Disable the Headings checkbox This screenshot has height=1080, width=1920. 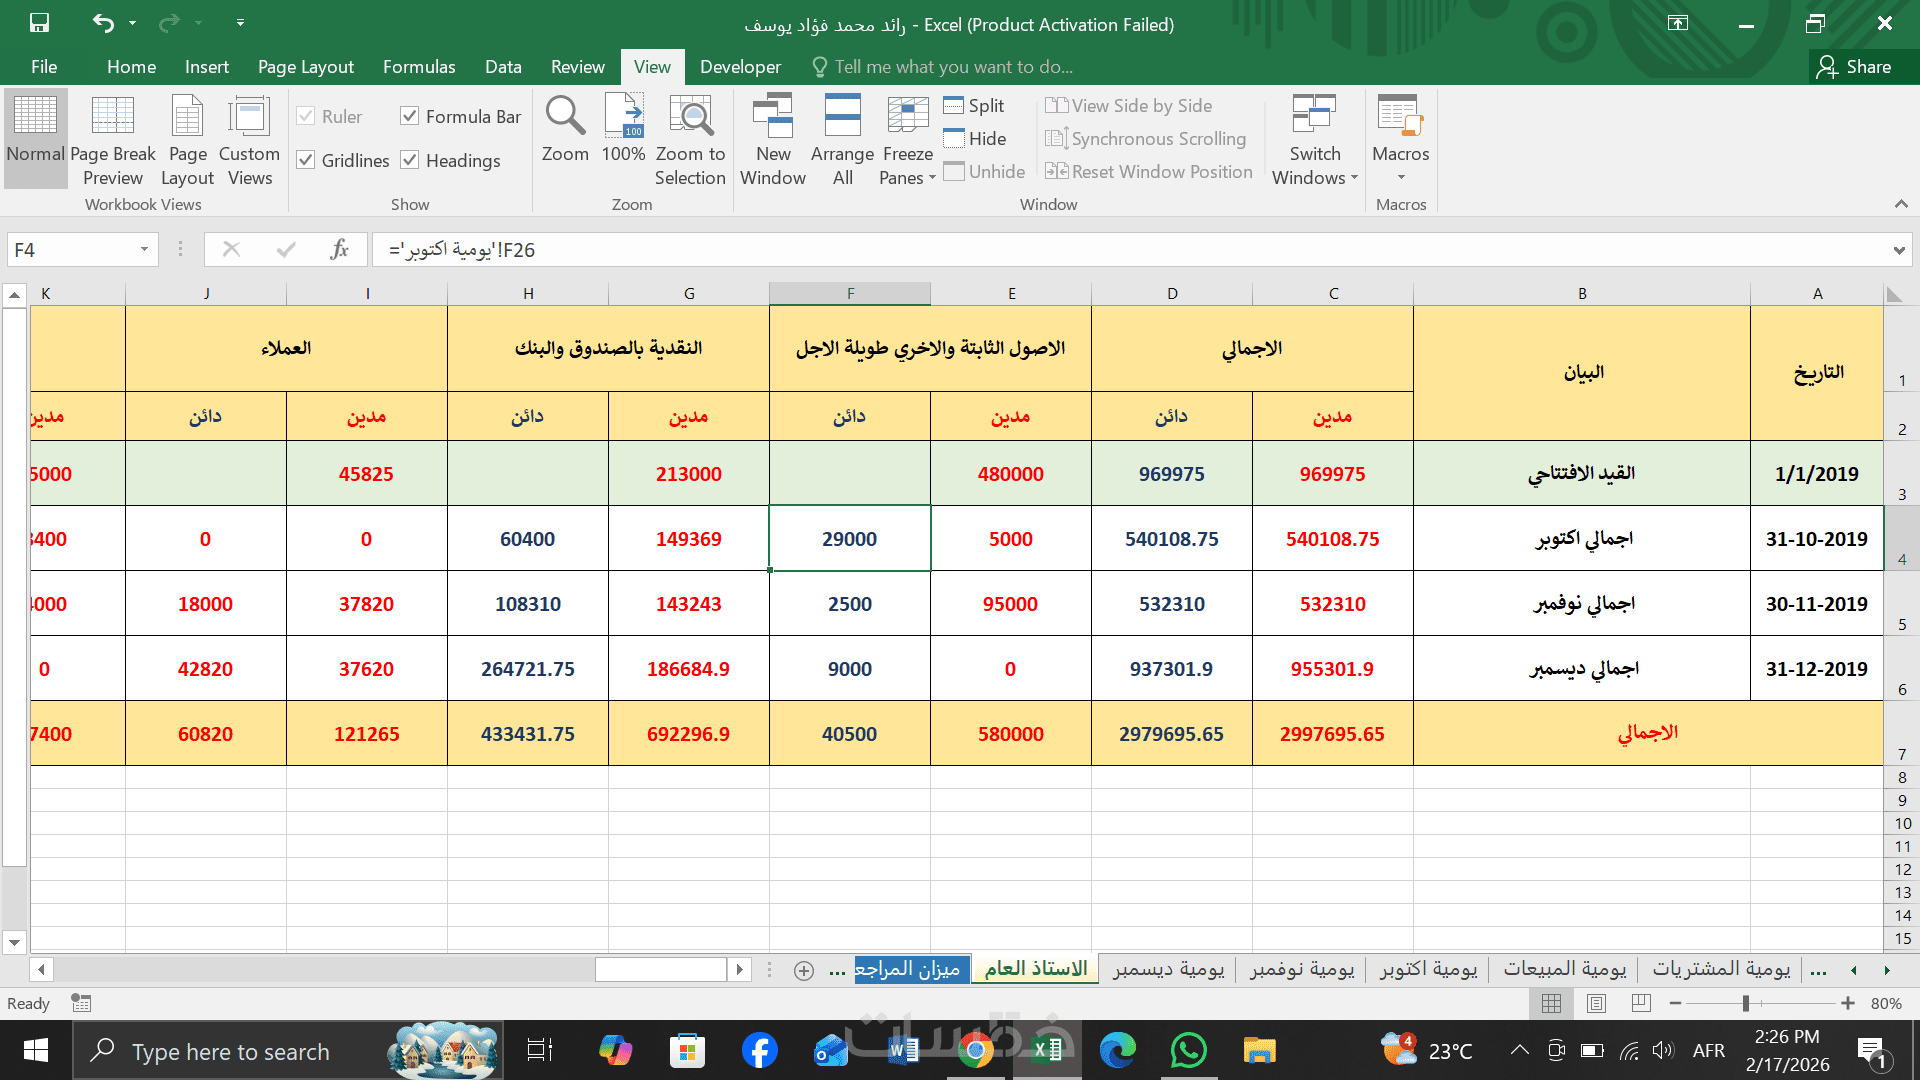409,160
